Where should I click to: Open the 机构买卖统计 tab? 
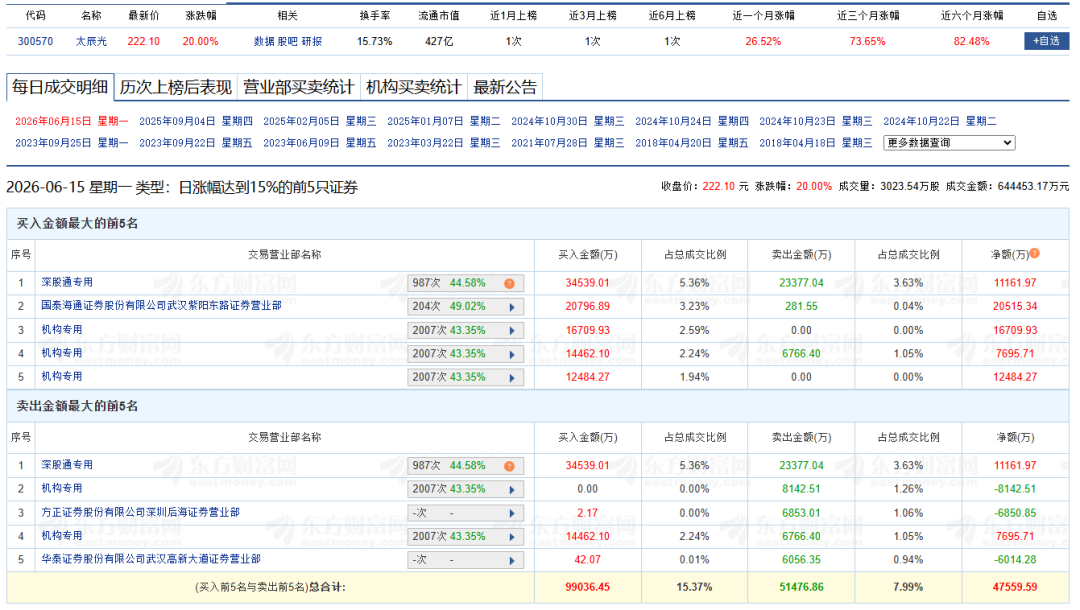tap(413, 87)
